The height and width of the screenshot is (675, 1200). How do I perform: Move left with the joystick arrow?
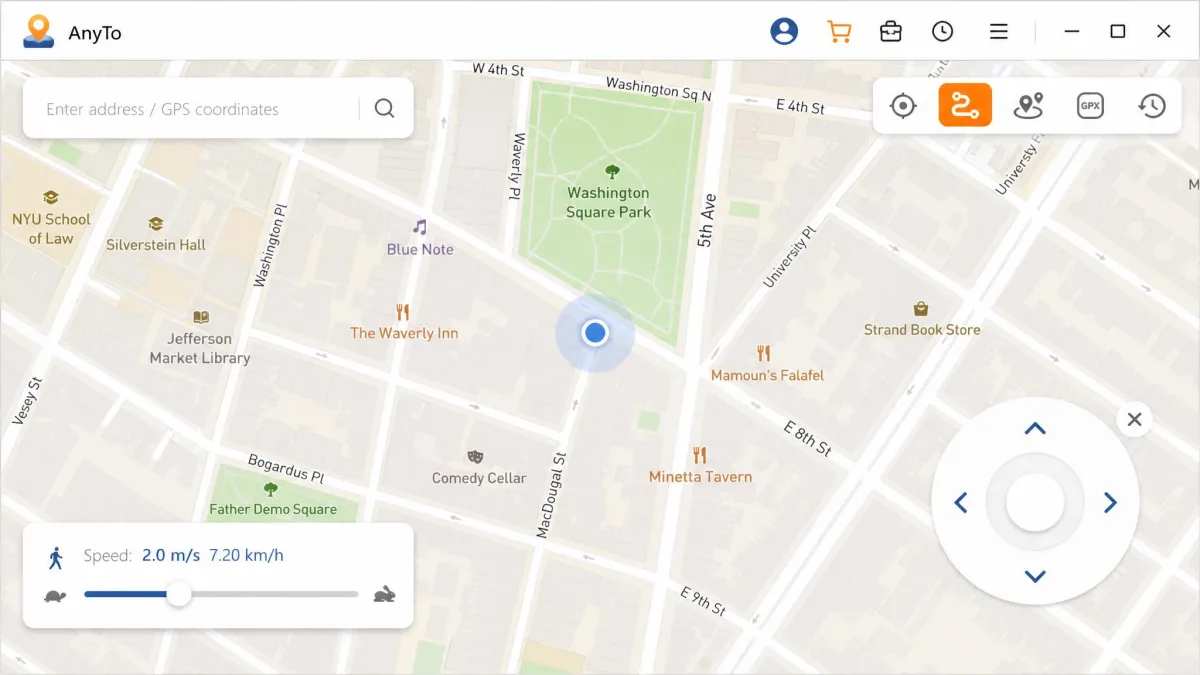point(961,502)
